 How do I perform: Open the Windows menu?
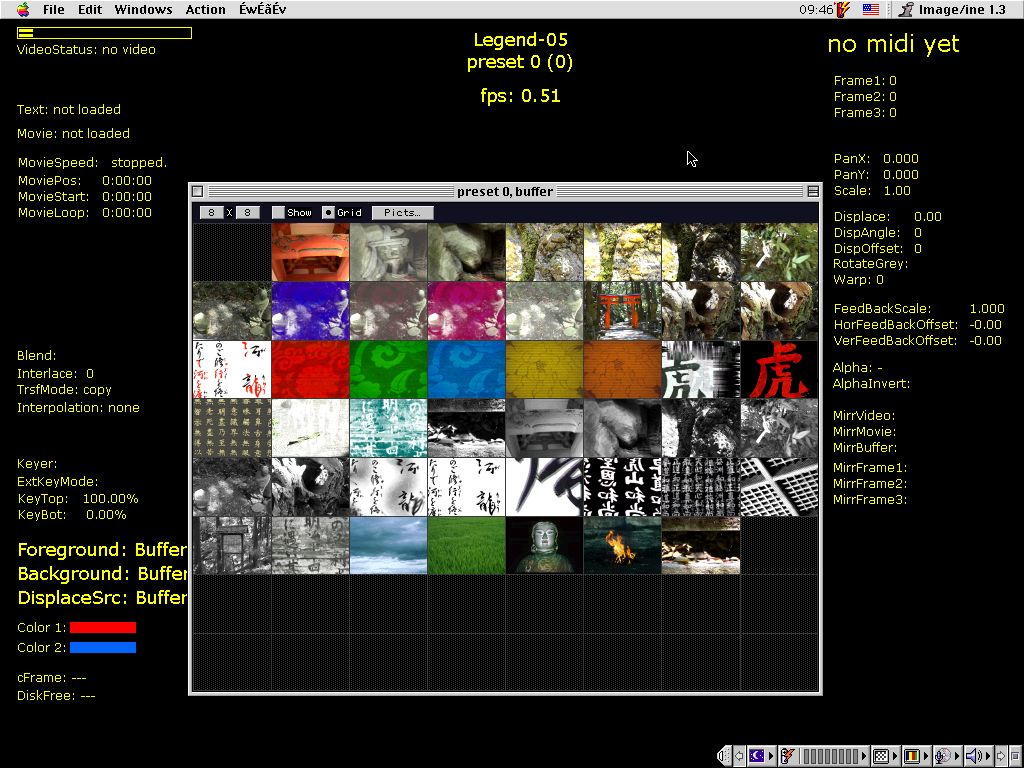point(143,9)
